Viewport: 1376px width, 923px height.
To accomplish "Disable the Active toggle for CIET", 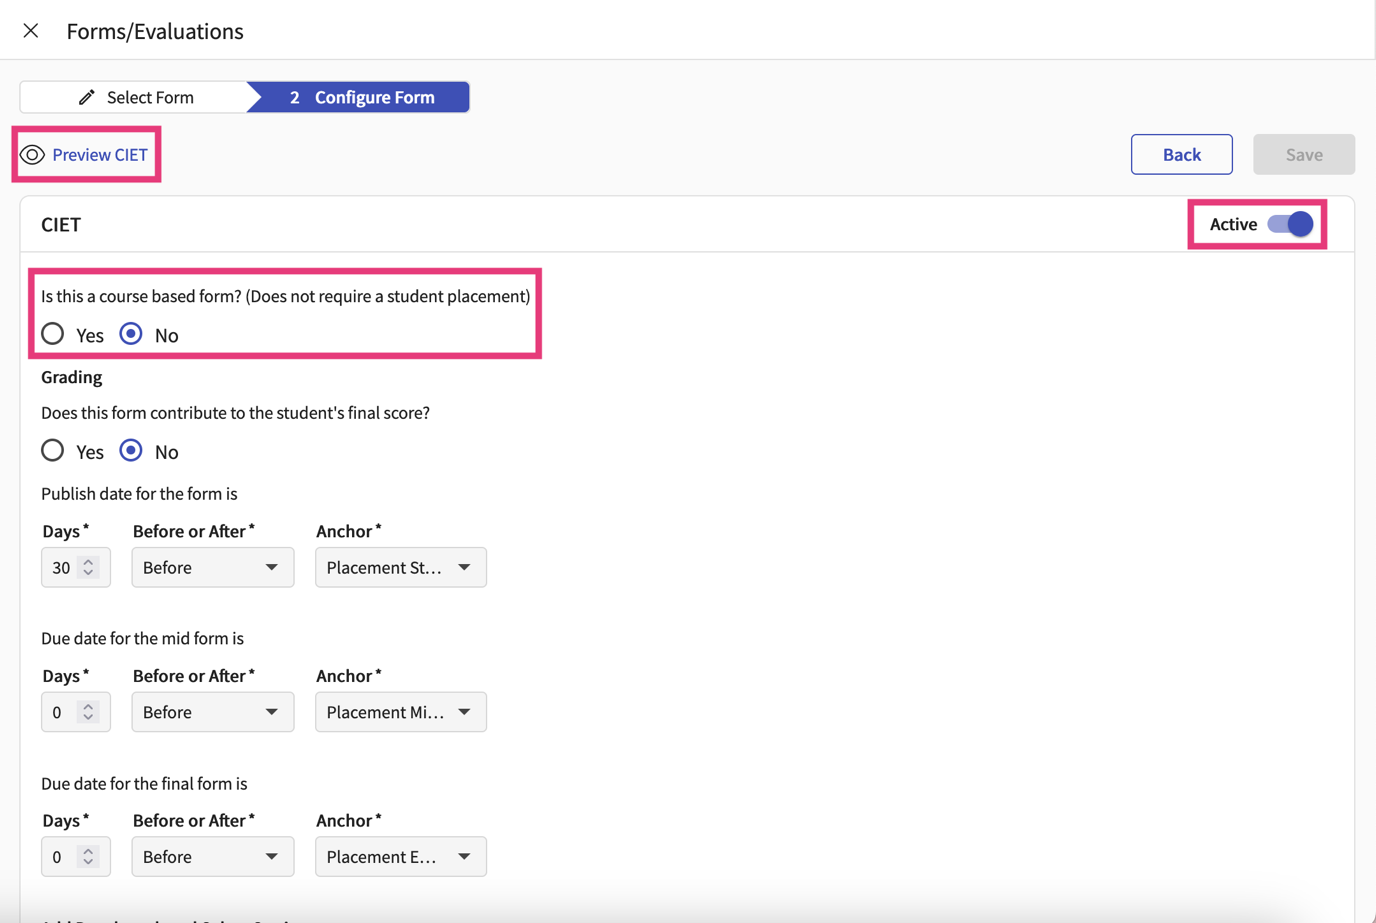I will [1290, 224].
